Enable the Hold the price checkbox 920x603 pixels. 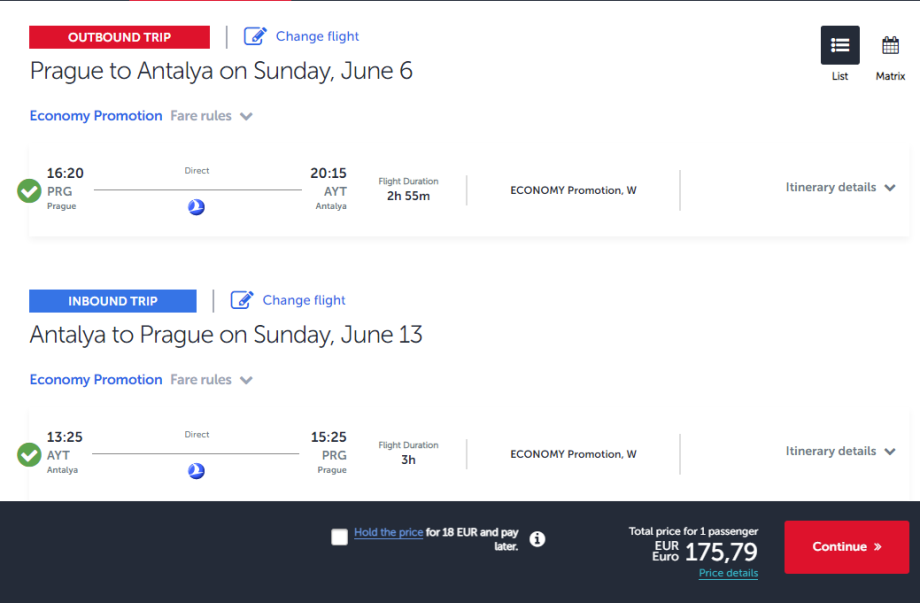coord(340,537)
